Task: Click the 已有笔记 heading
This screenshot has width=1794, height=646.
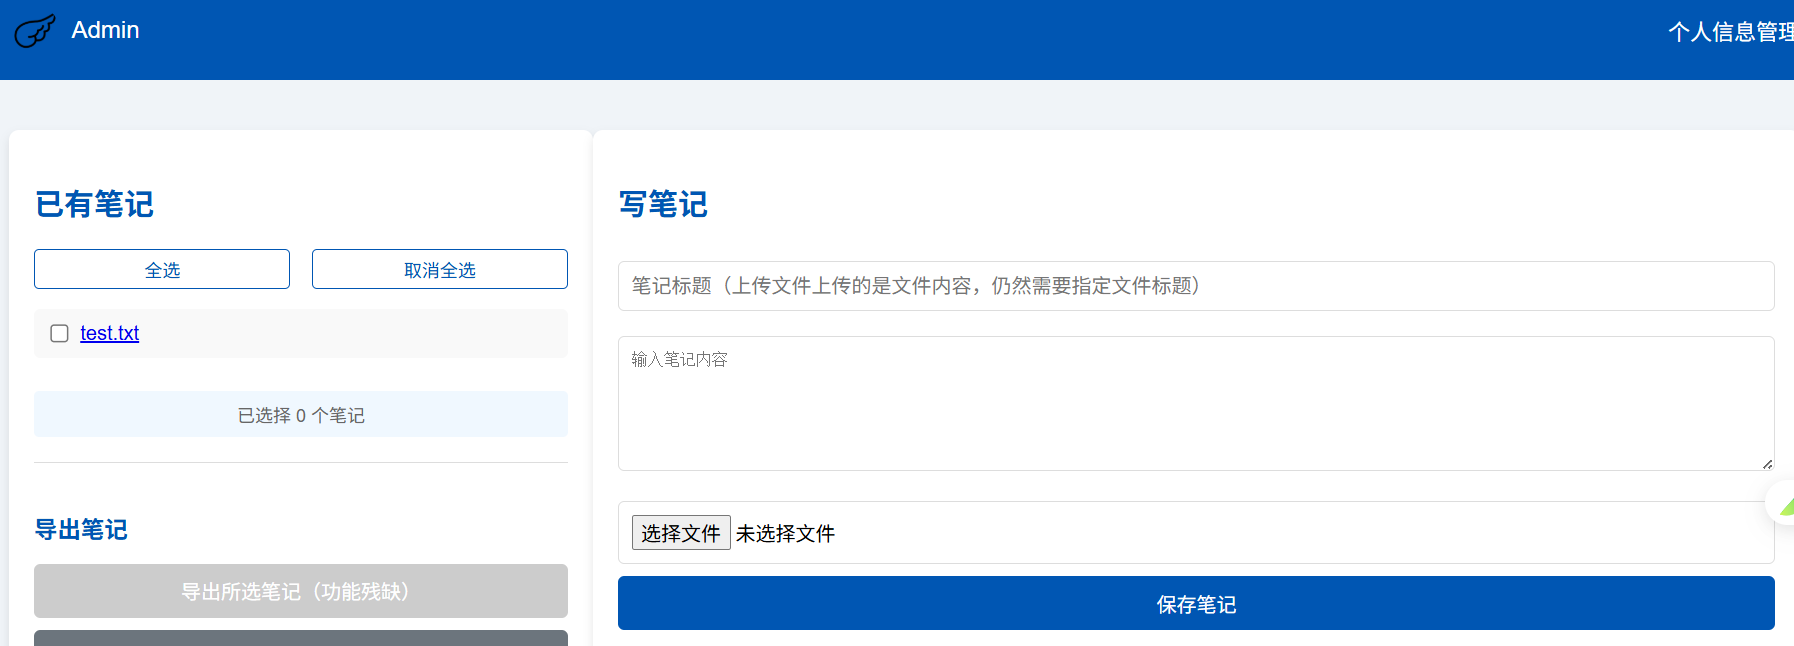Action: point(94,204)
